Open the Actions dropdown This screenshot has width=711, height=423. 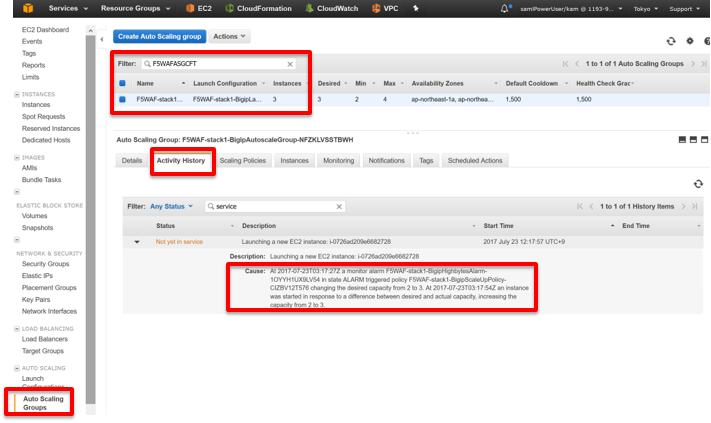[x=229, y=36]
